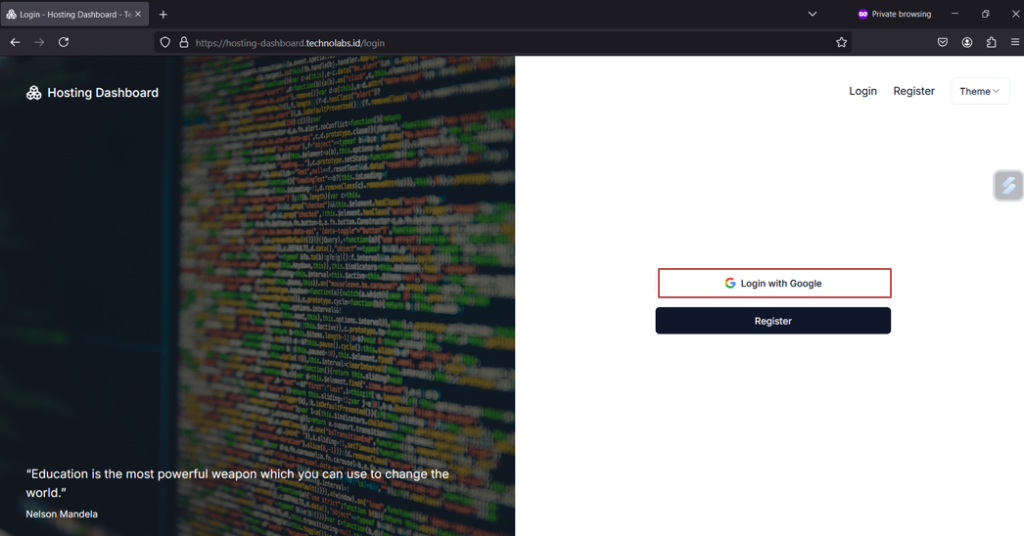
Task: Reload the current page
Action: [x=63, y=42]
